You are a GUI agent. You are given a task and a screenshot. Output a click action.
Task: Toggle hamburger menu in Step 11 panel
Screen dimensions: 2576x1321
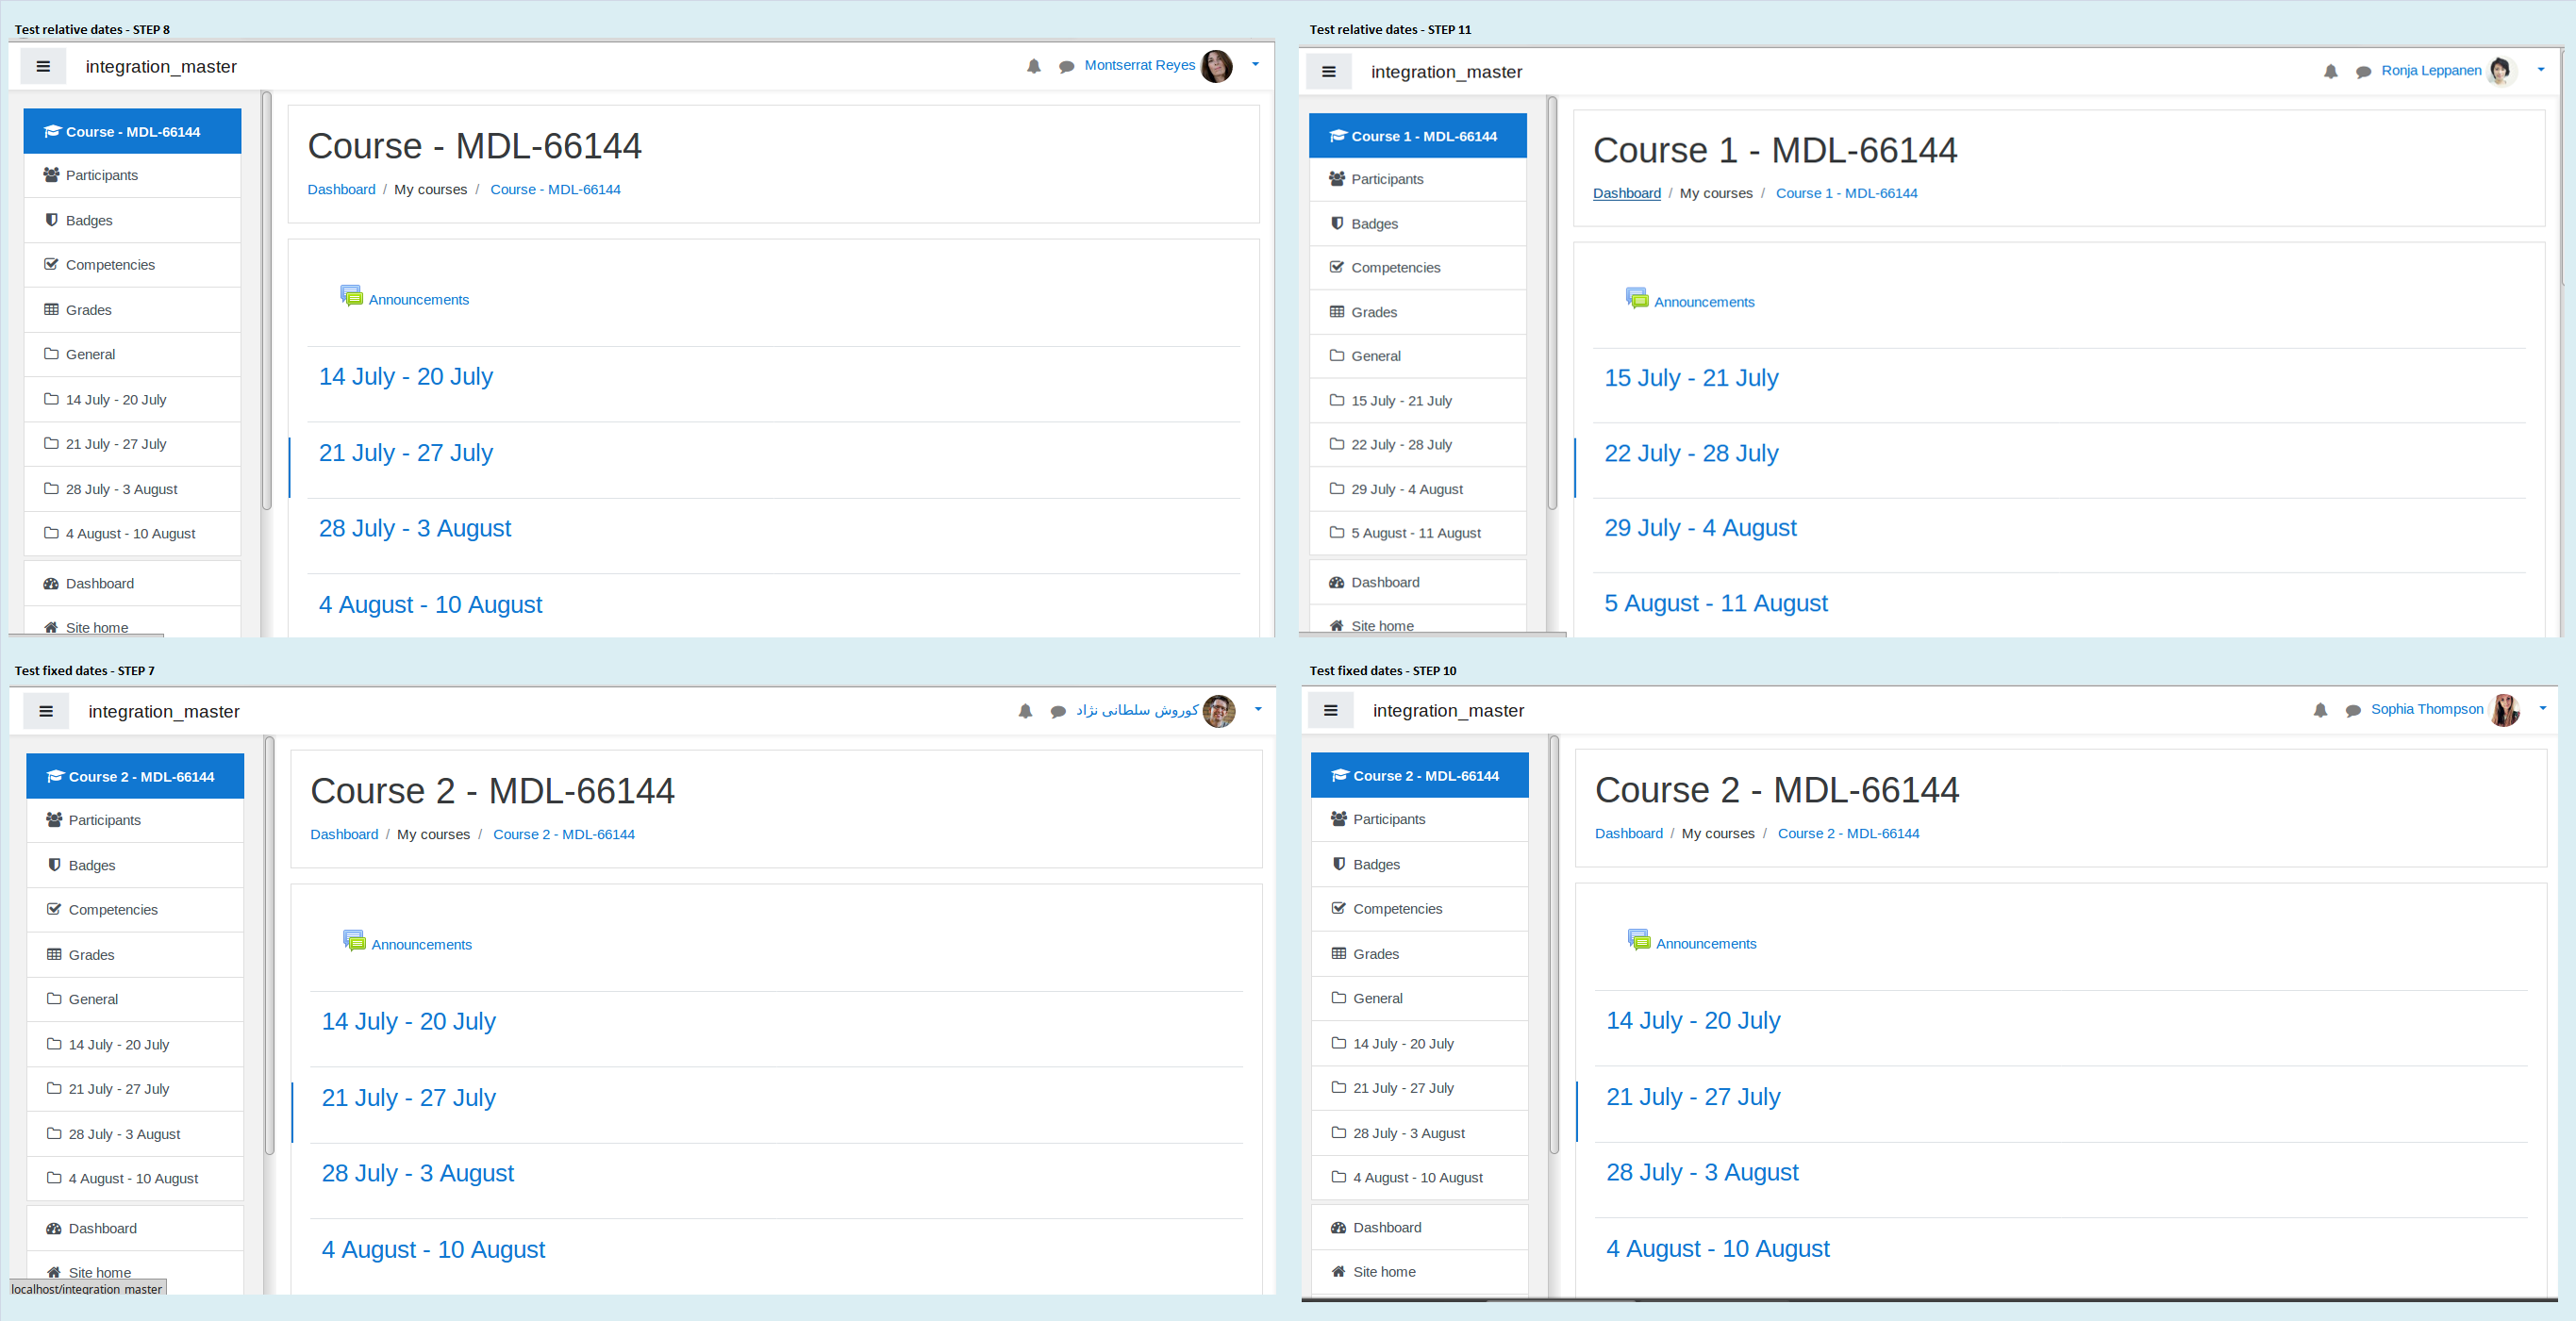tap(1329, 72)
